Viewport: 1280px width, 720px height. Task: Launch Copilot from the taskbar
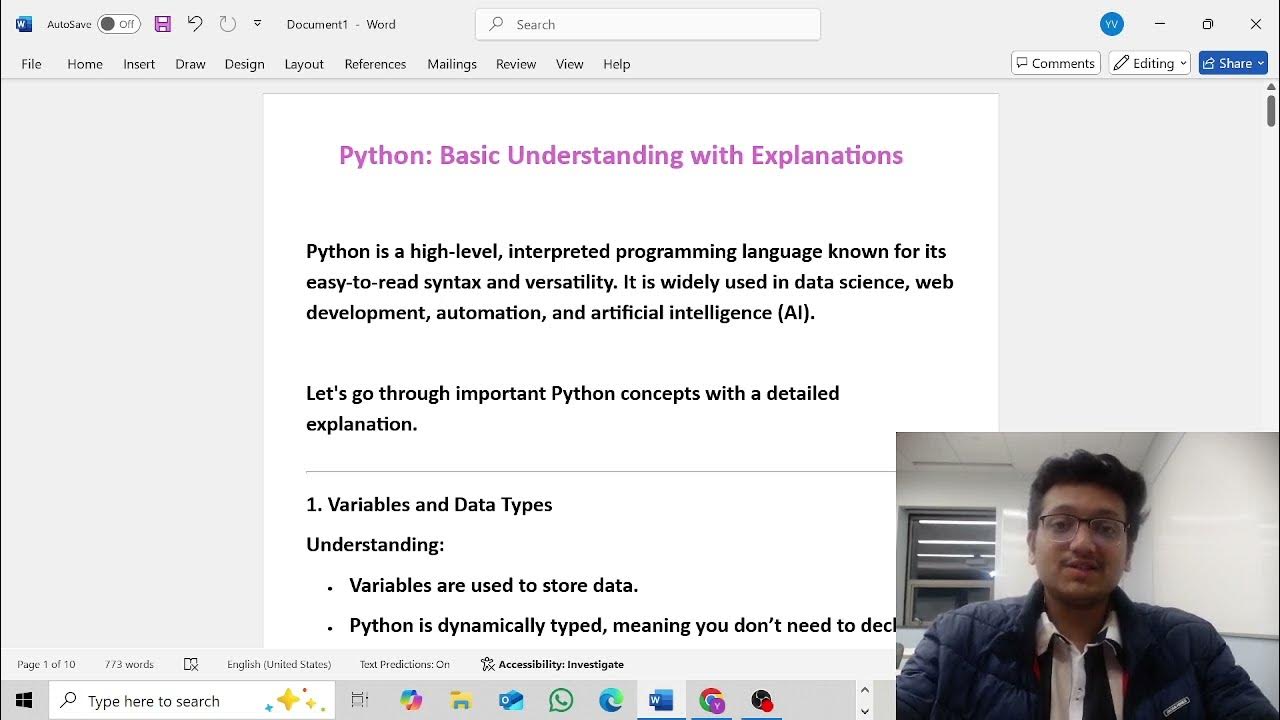tap(411, 701)
